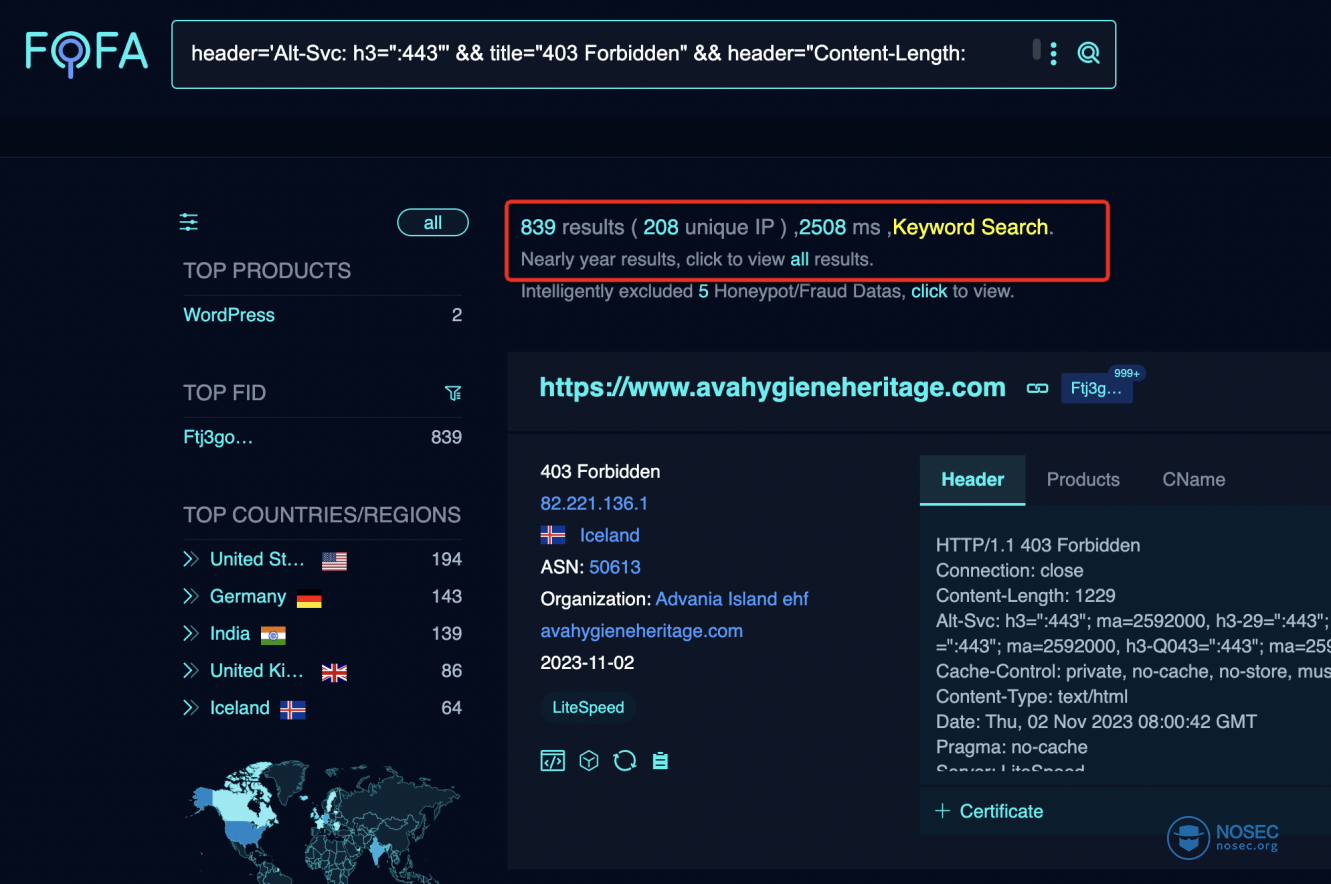Click domain avahygieneheritage.com

click(x=641, y=631)
